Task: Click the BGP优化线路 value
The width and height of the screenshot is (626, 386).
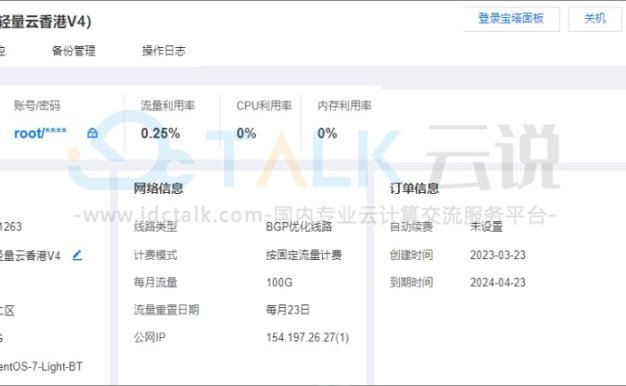Action: (x=299, y=227)
